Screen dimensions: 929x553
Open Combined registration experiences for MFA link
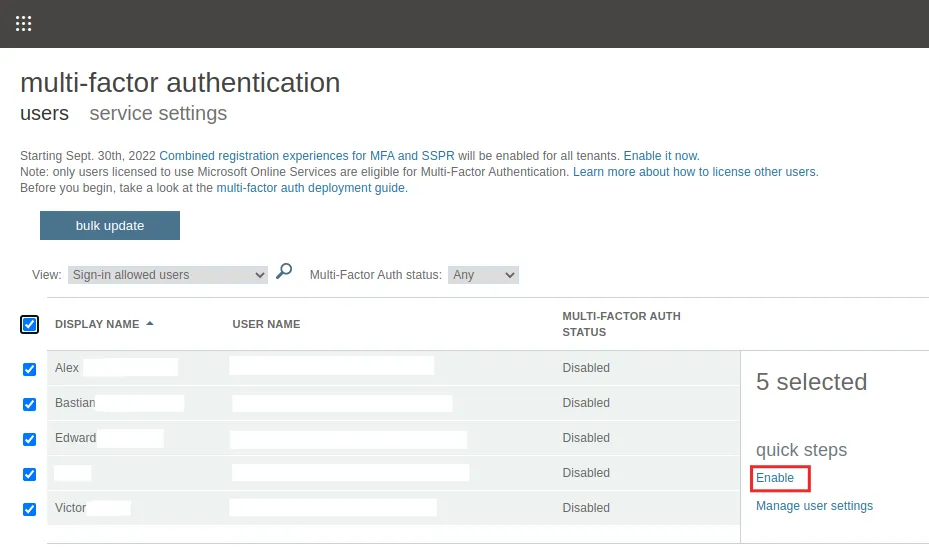(x=306, y=156)
